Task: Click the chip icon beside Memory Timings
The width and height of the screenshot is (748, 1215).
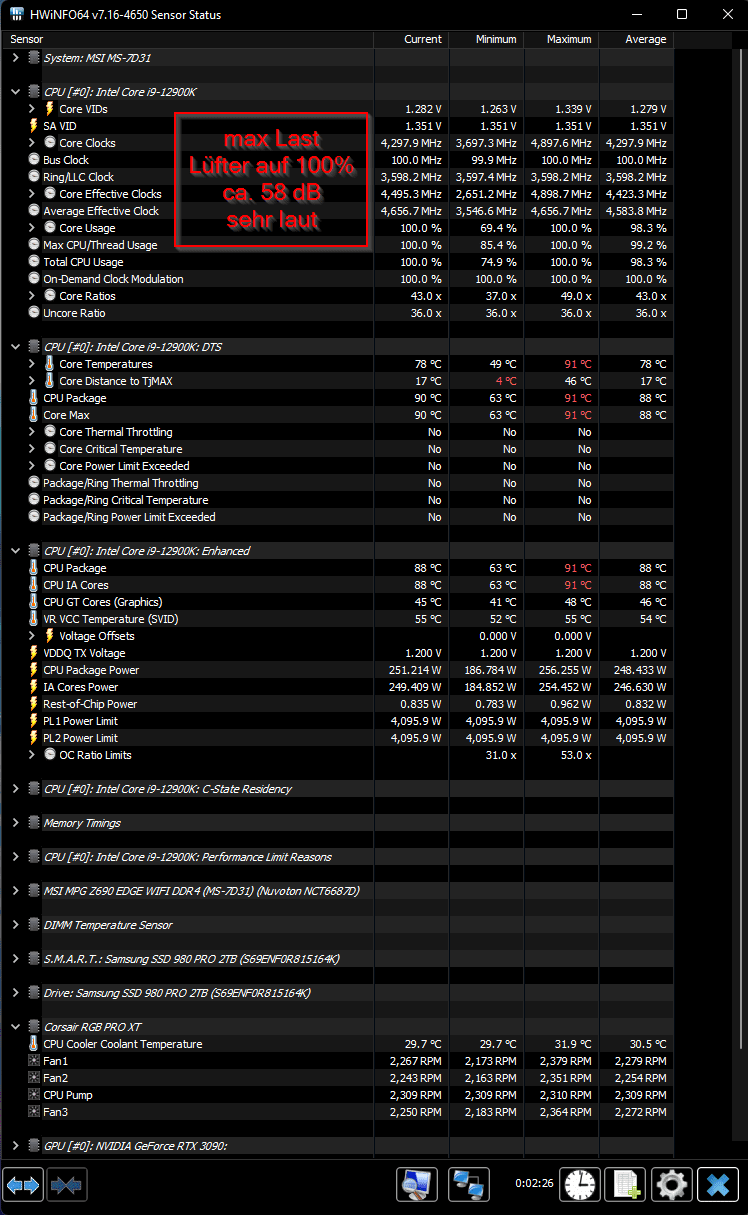Action: (35, 823)
